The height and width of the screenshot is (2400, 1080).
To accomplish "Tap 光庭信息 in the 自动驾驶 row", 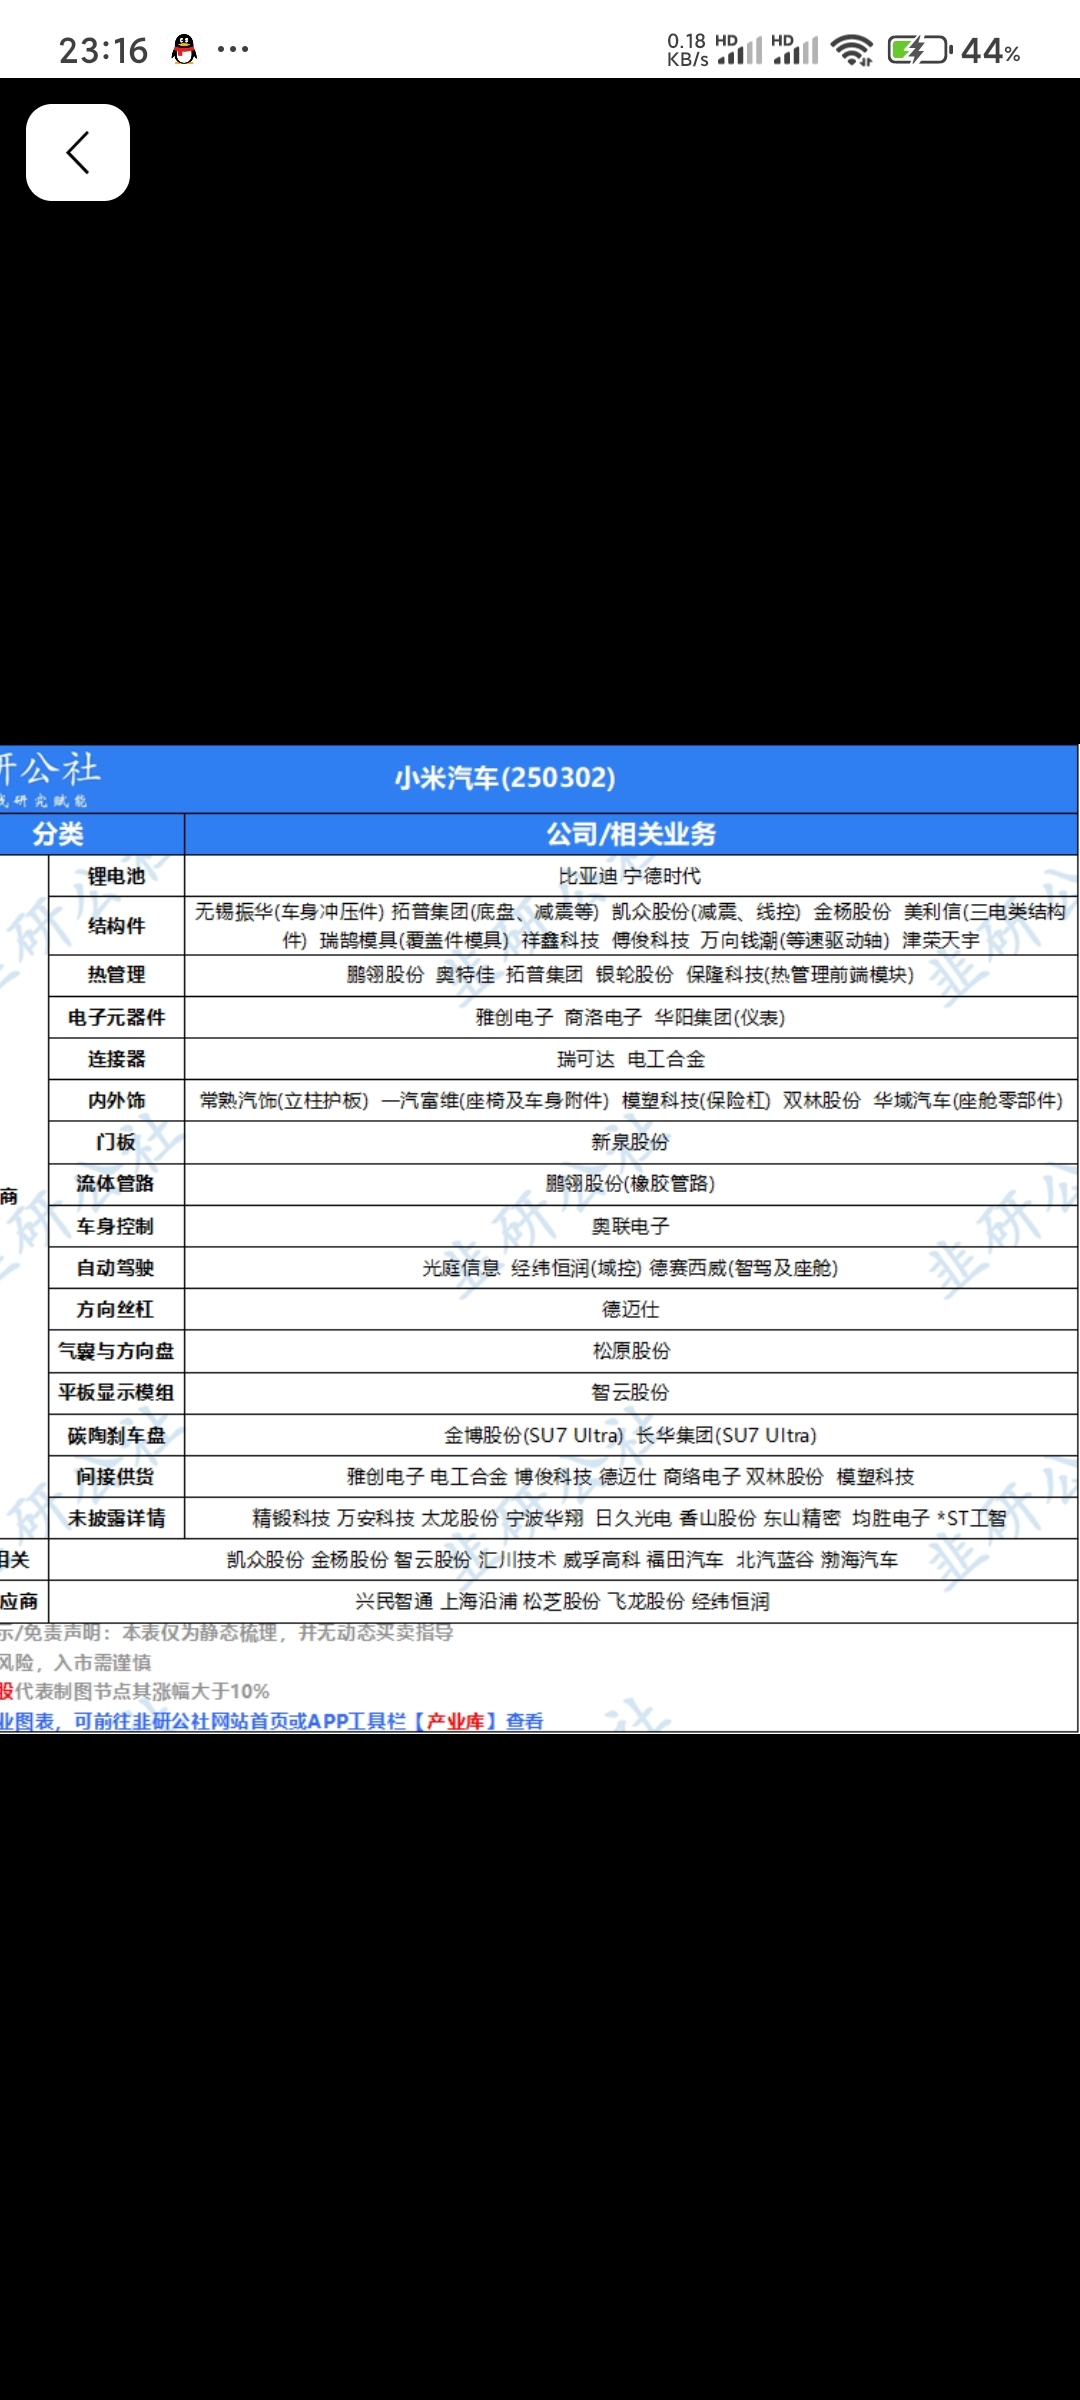I will click(x=461, y=1268).
